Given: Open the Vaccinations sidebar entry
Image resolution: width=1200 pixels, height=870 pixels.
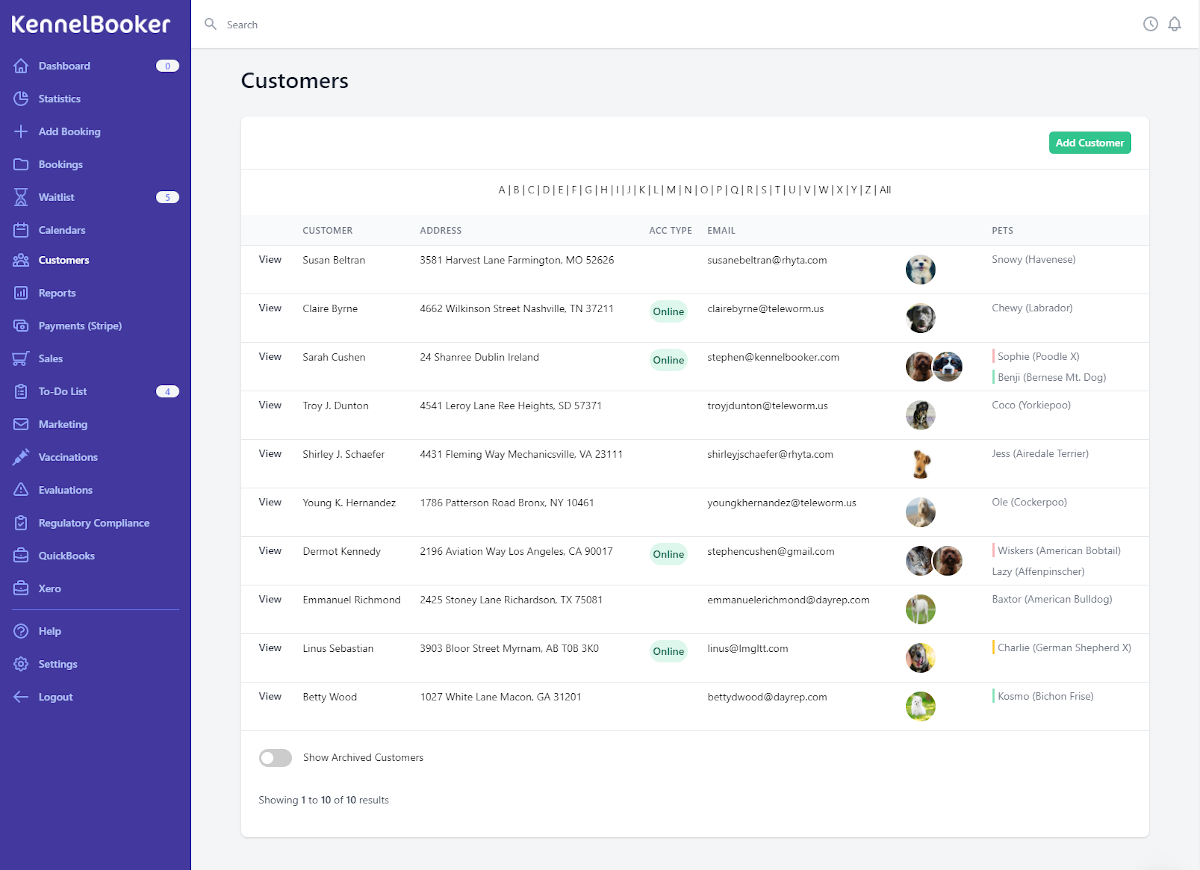Looking at the screenshot, I should click(68, 457).
